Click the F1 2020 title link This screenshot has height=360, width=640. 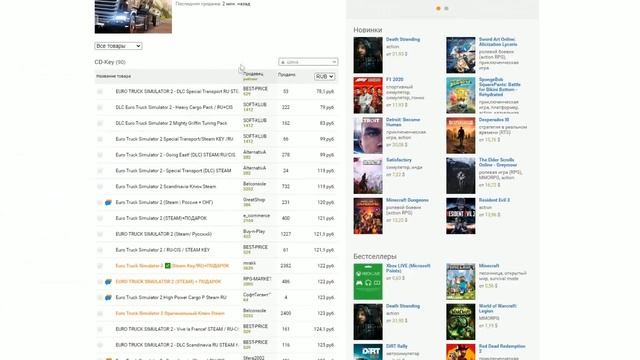click(x=395, y=80)
